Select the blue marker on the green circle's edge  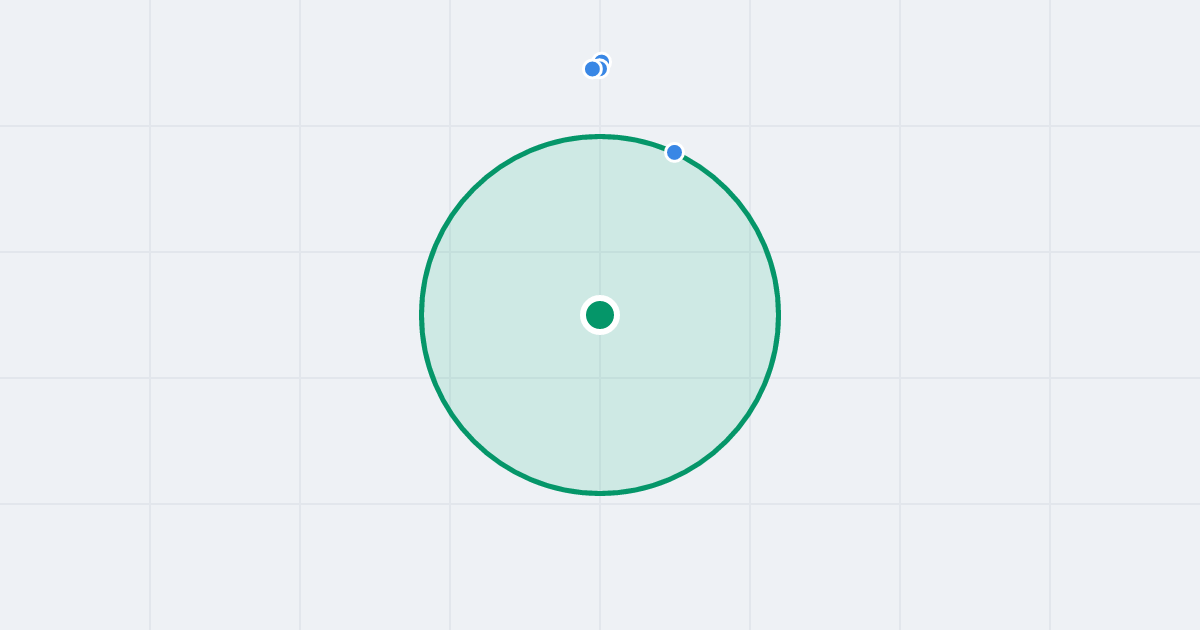[675, 152]
